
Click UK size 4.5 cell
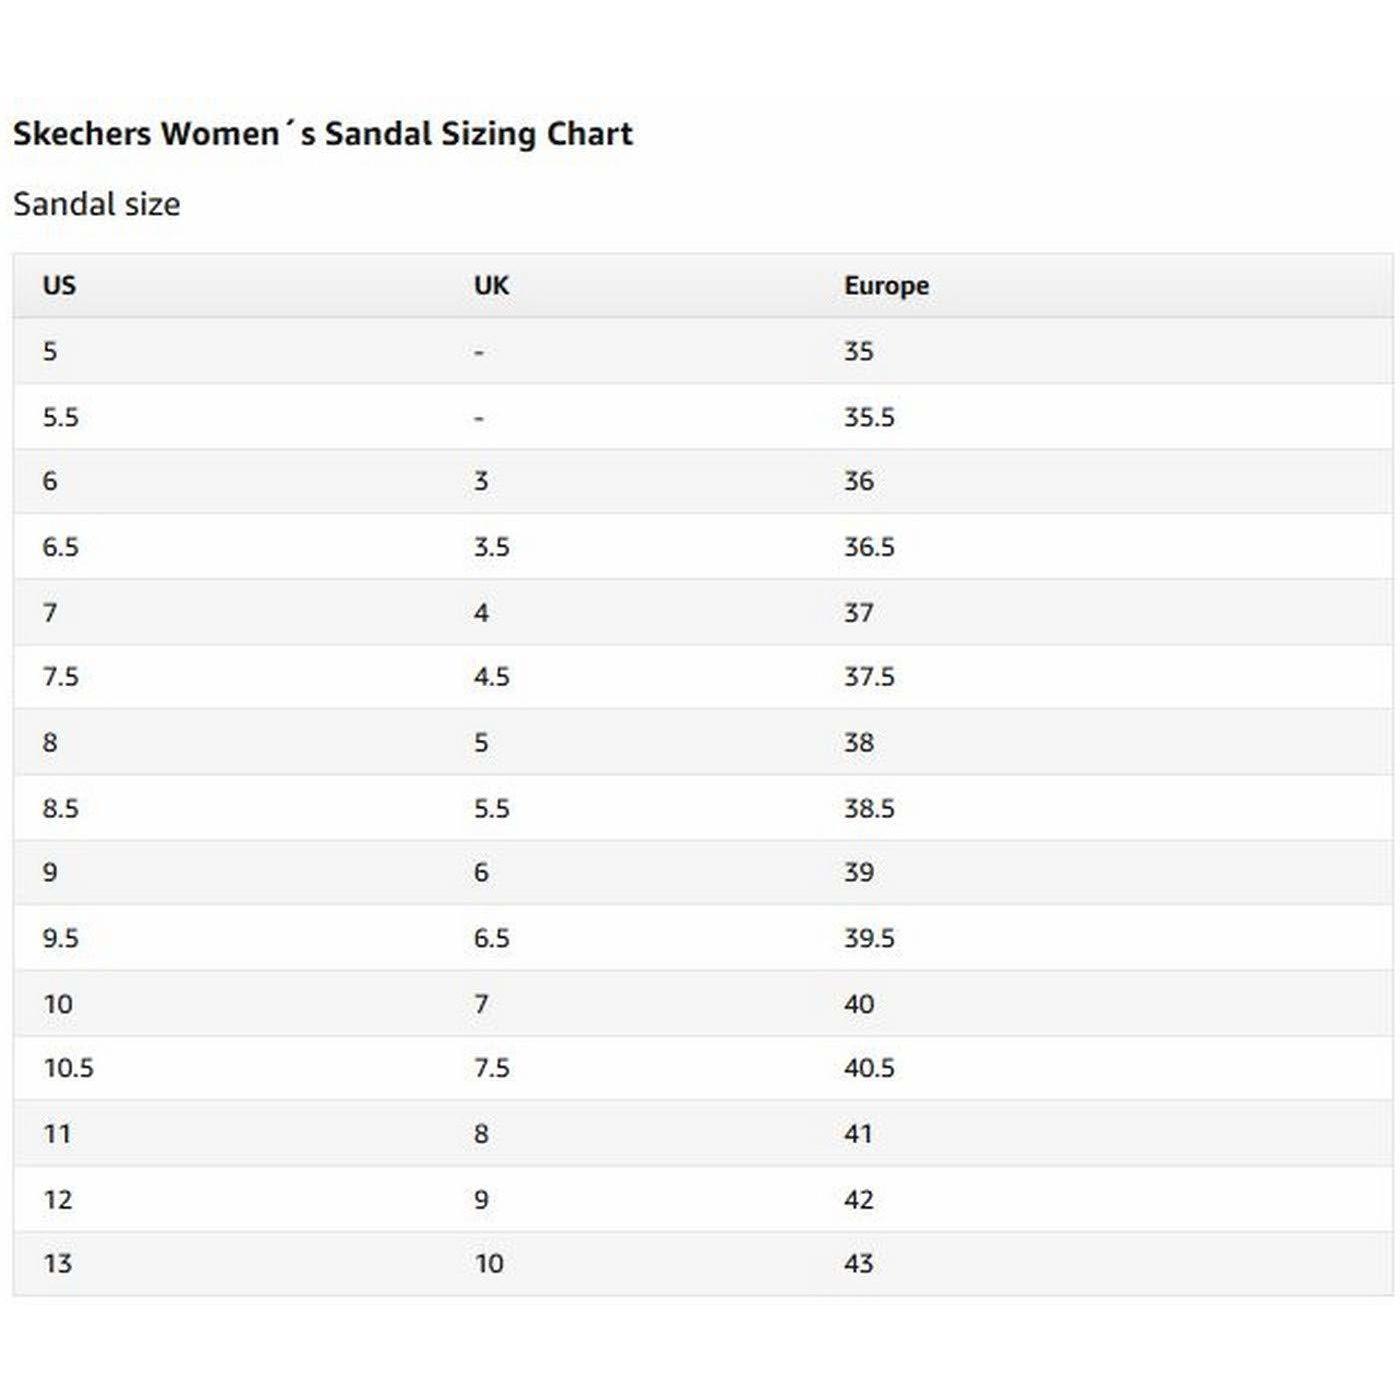coord(491,677)
